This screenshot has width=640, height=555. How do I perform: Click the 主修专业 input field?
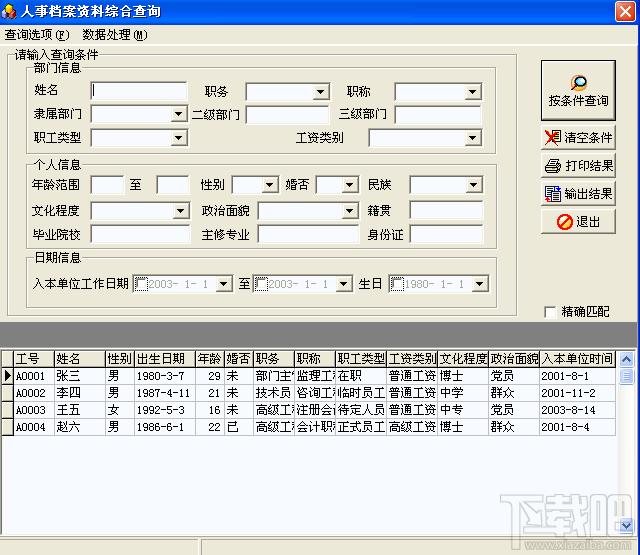(309, 235)
